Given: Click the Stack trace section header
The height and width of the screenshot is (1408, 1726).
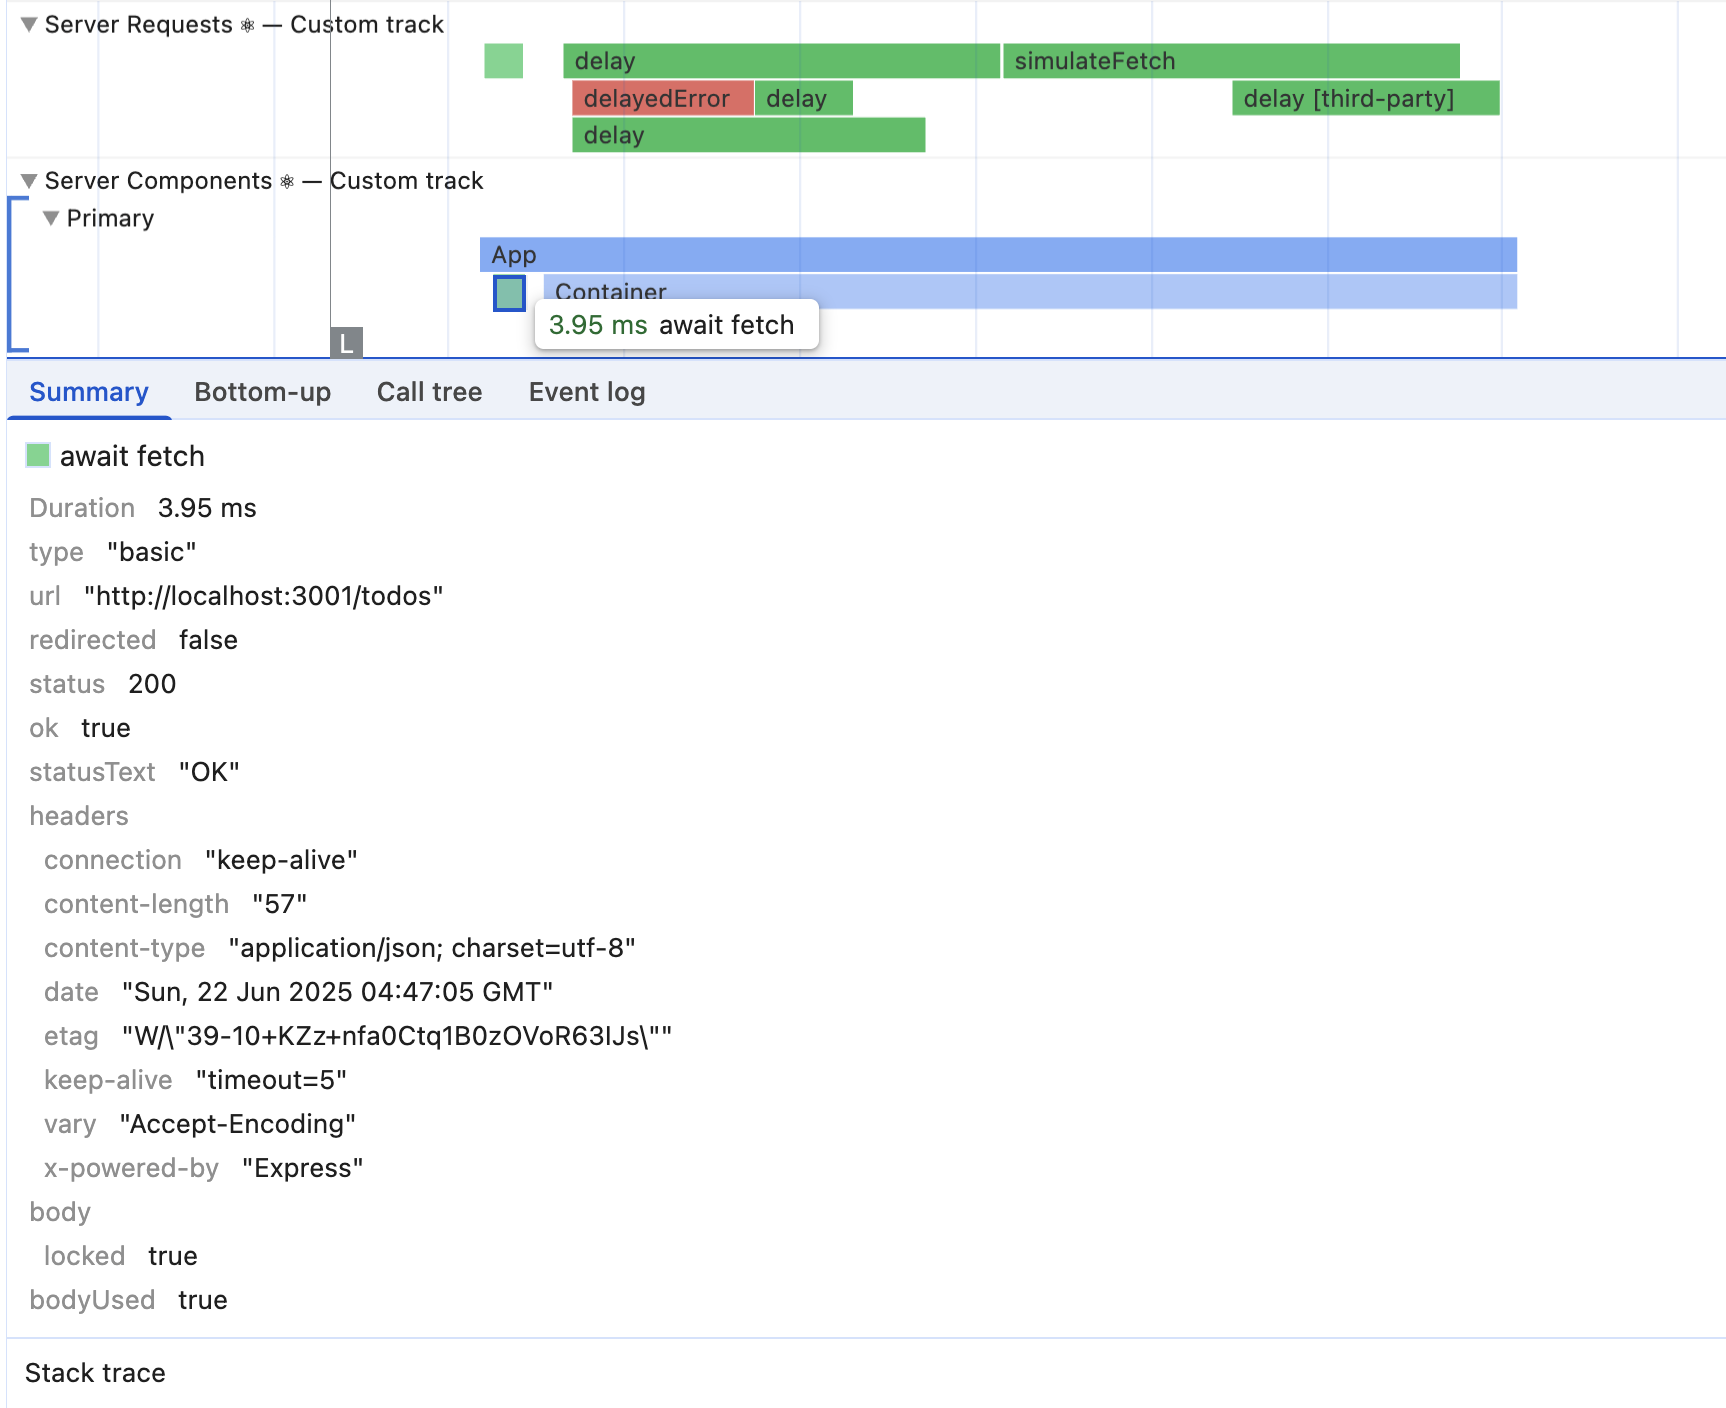Looking at the screenshot, I should [x=95, y=1373].
